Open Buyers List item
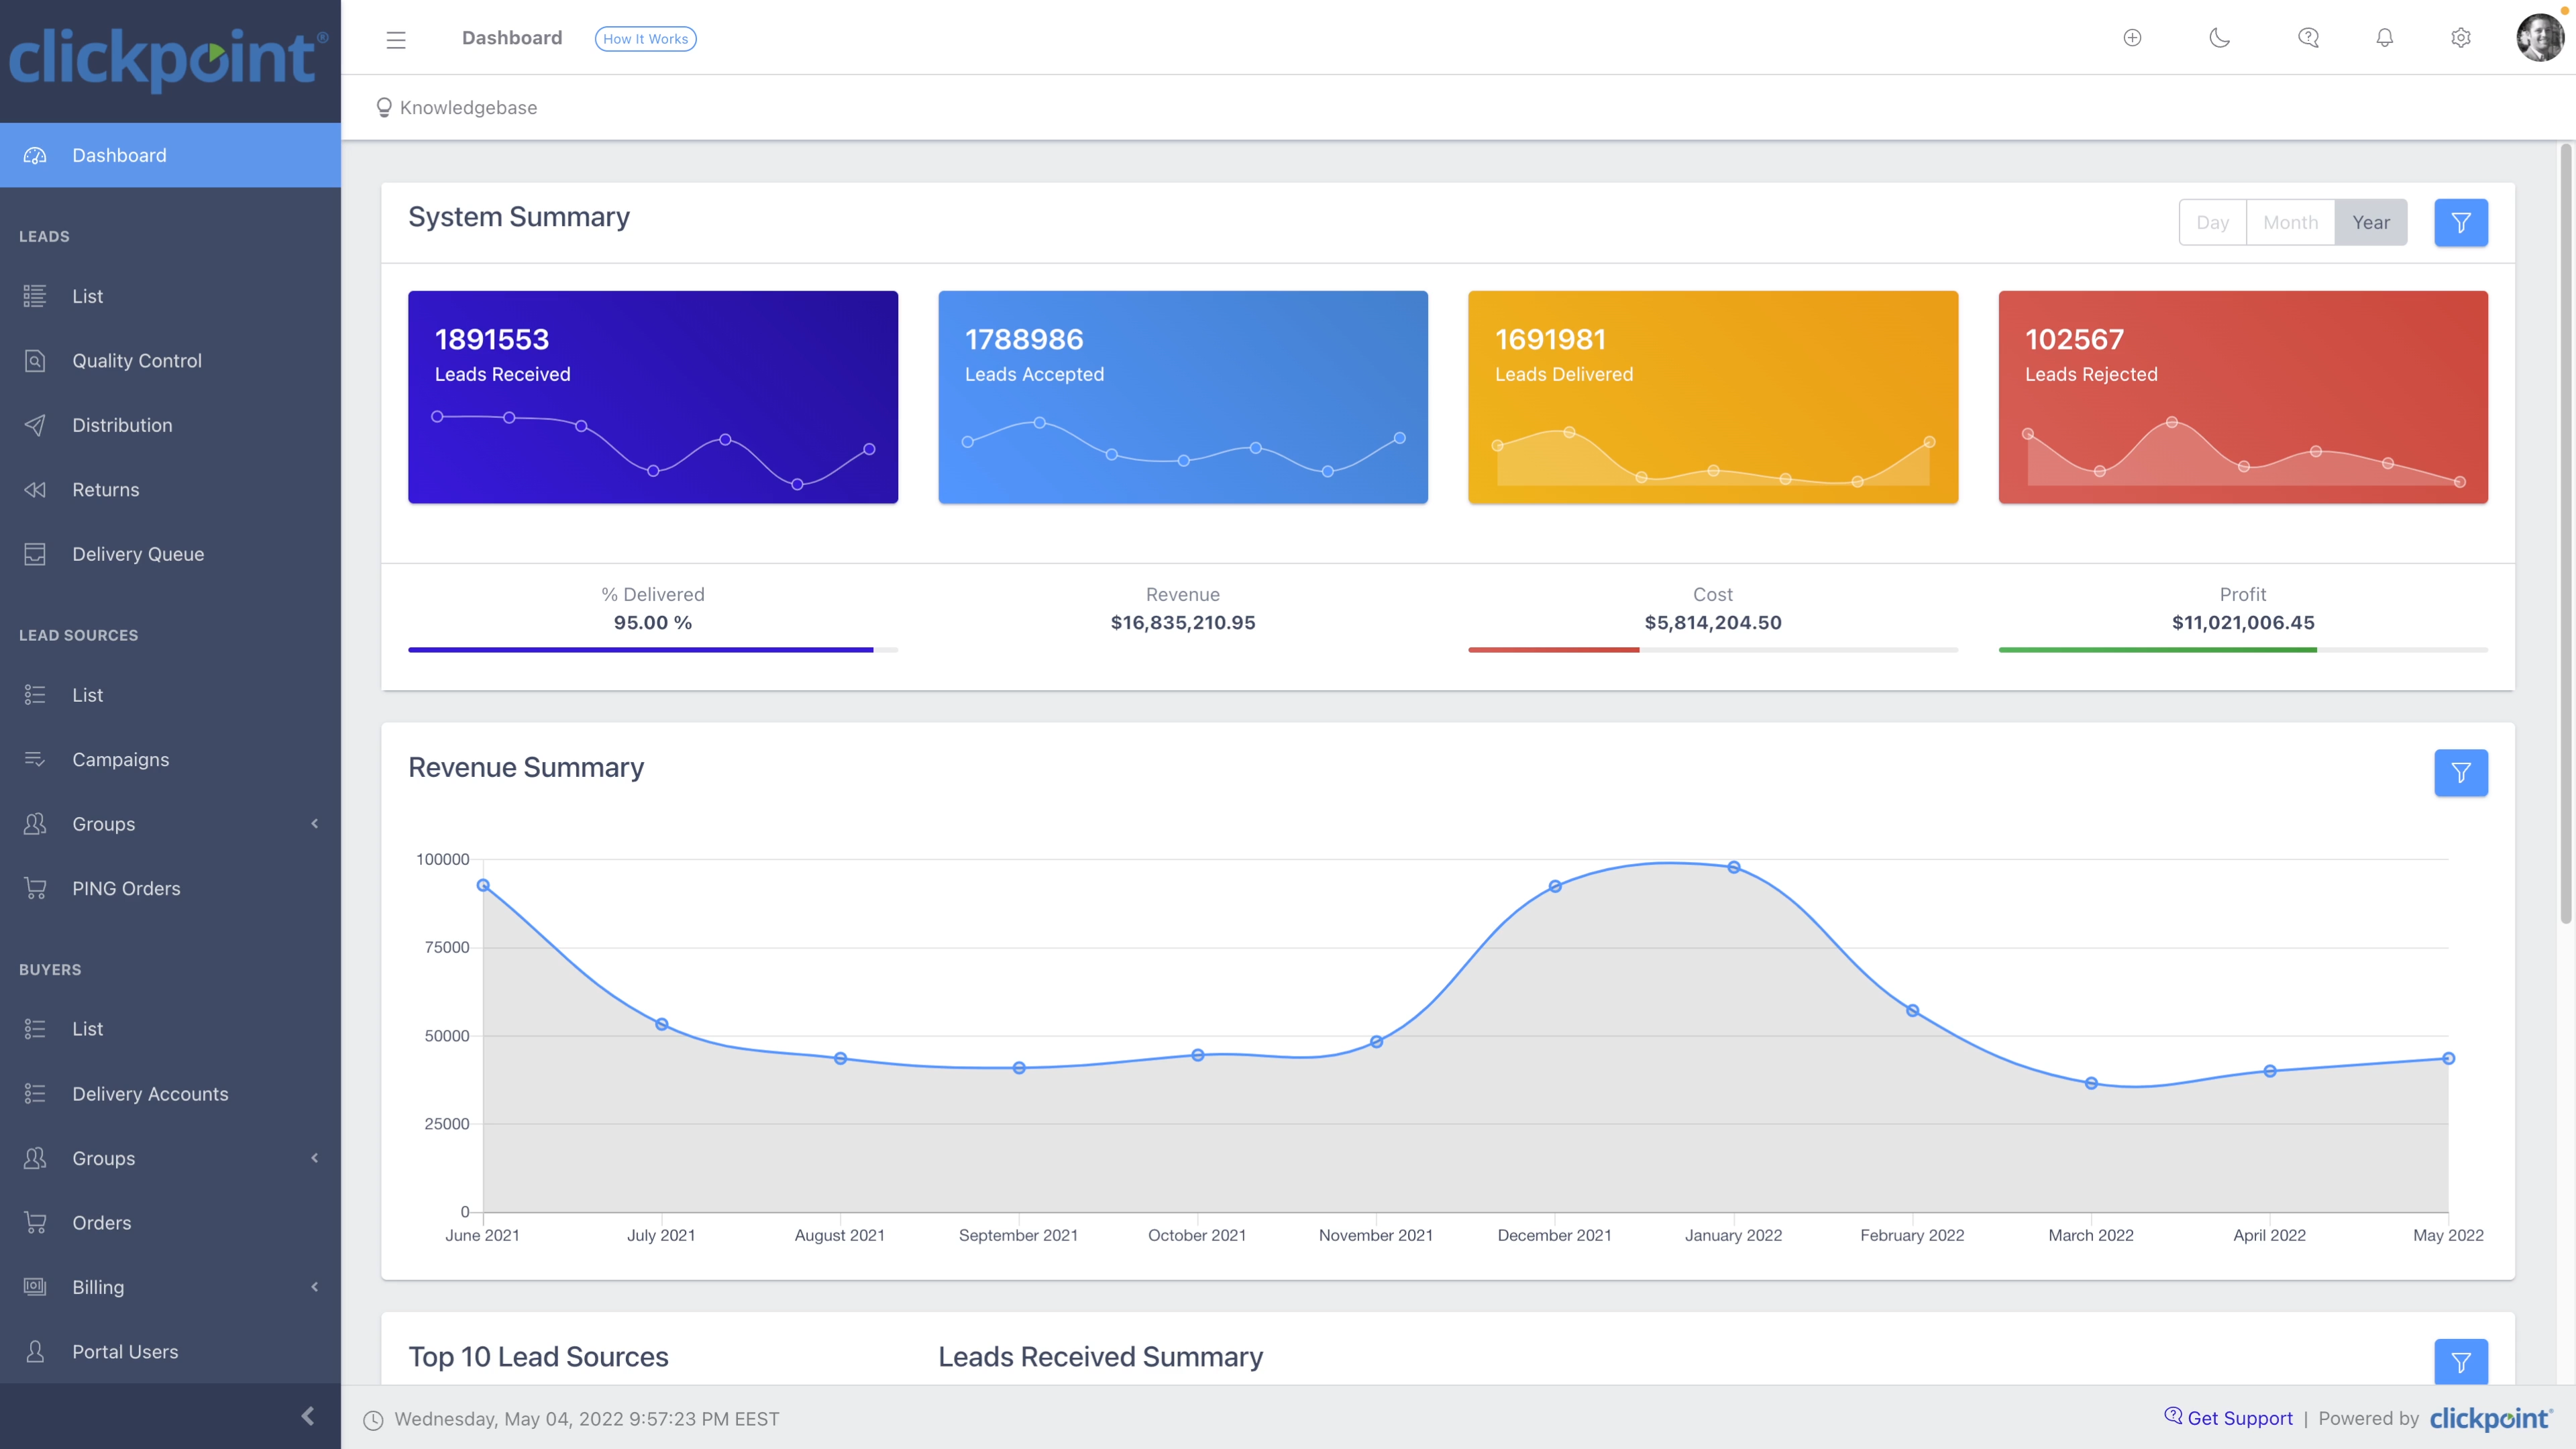The image size is (2576, 1449). click(170, 1029)
